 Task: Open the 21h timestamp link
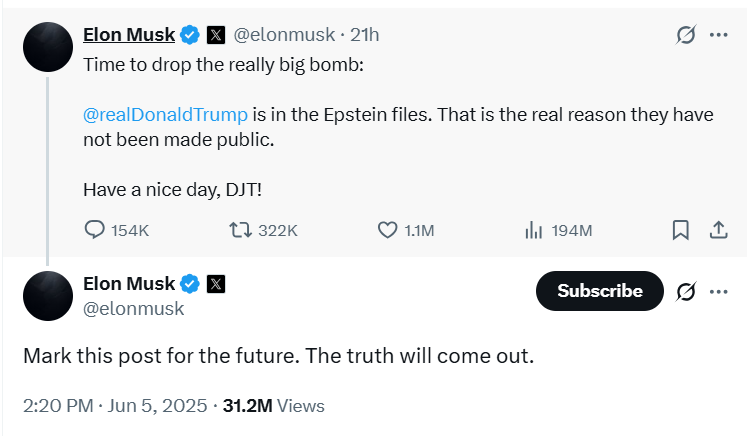(364, 35)
